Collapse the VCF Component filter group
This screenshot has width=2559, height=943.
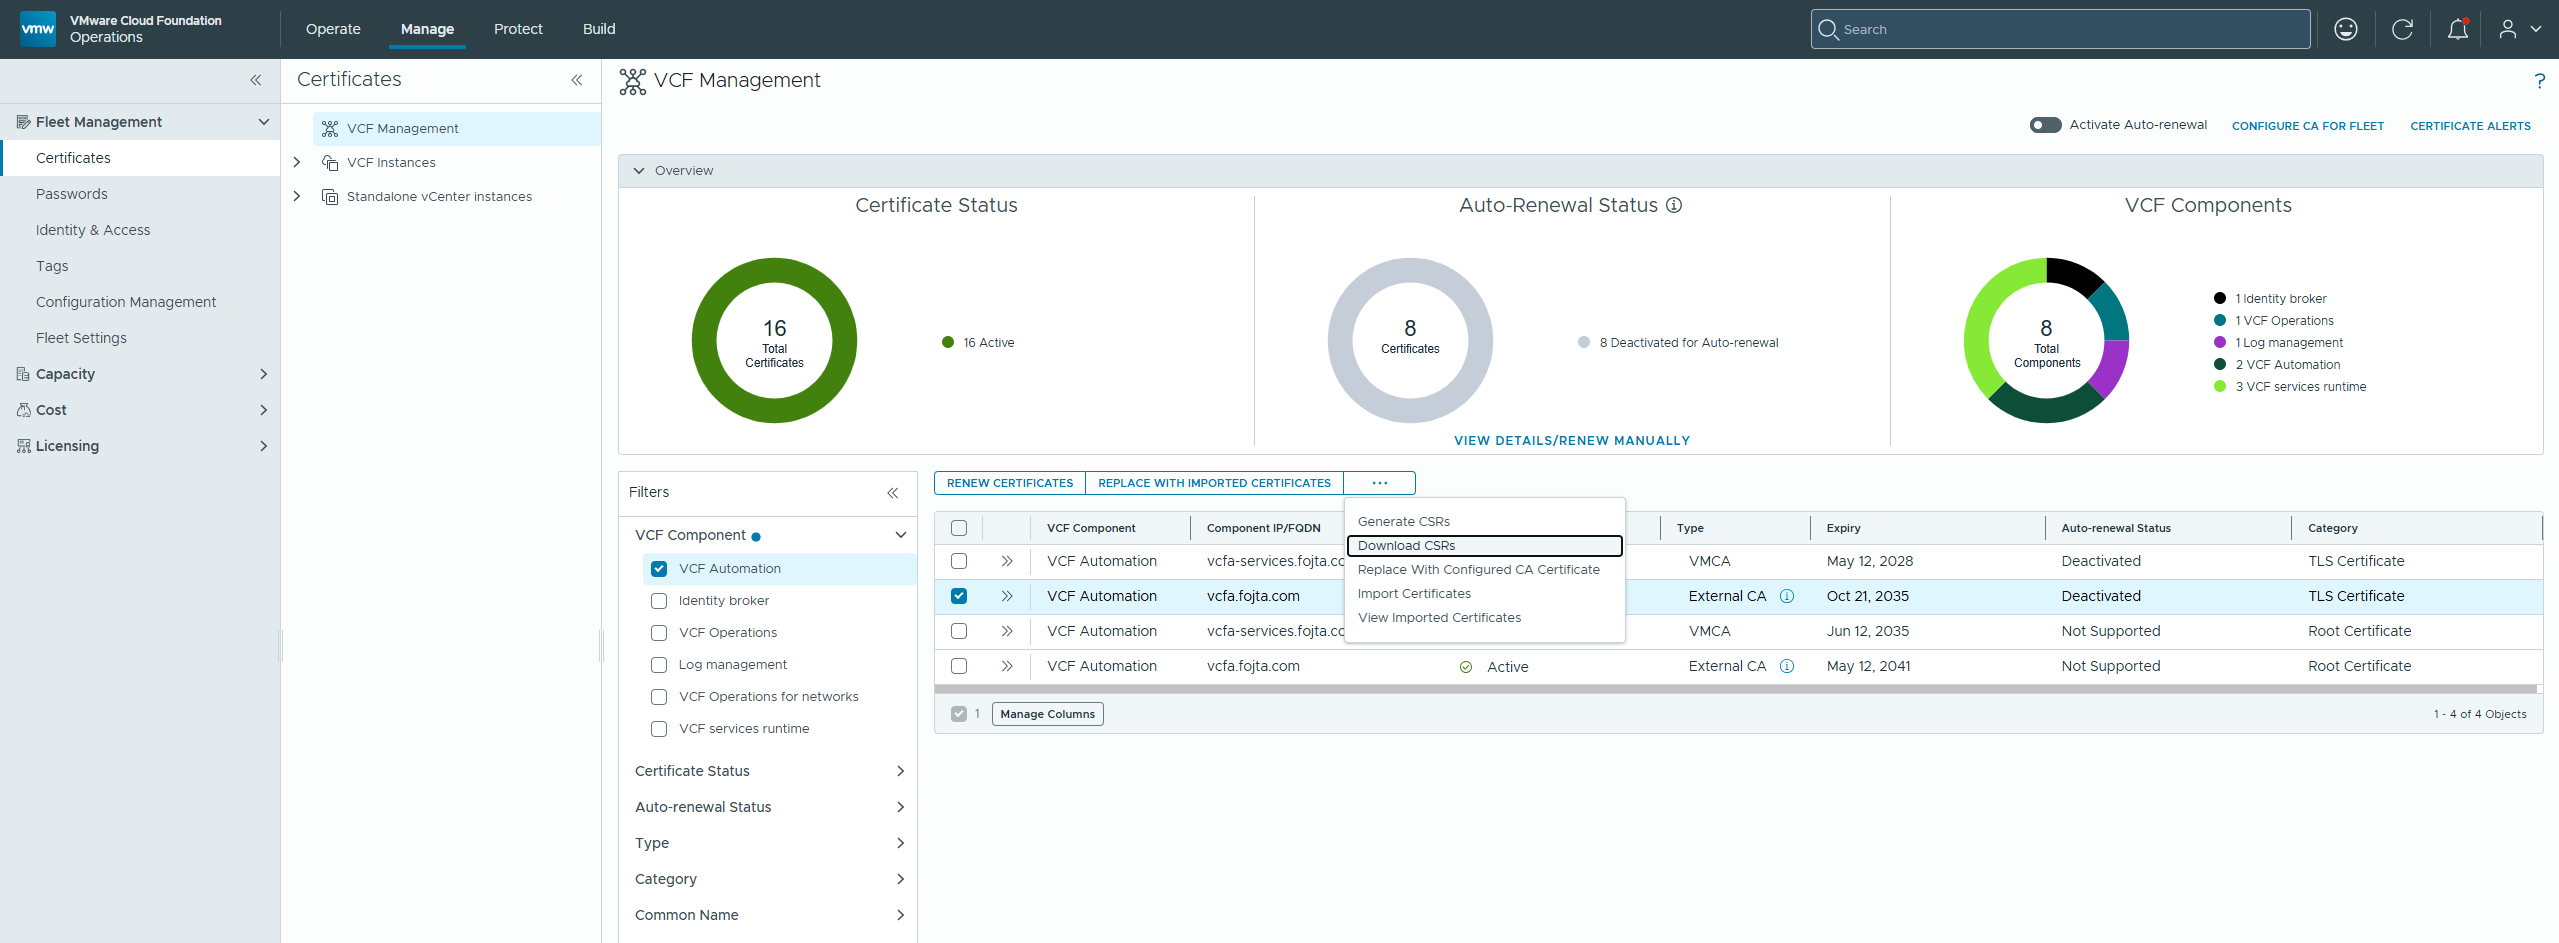[900, 535]
